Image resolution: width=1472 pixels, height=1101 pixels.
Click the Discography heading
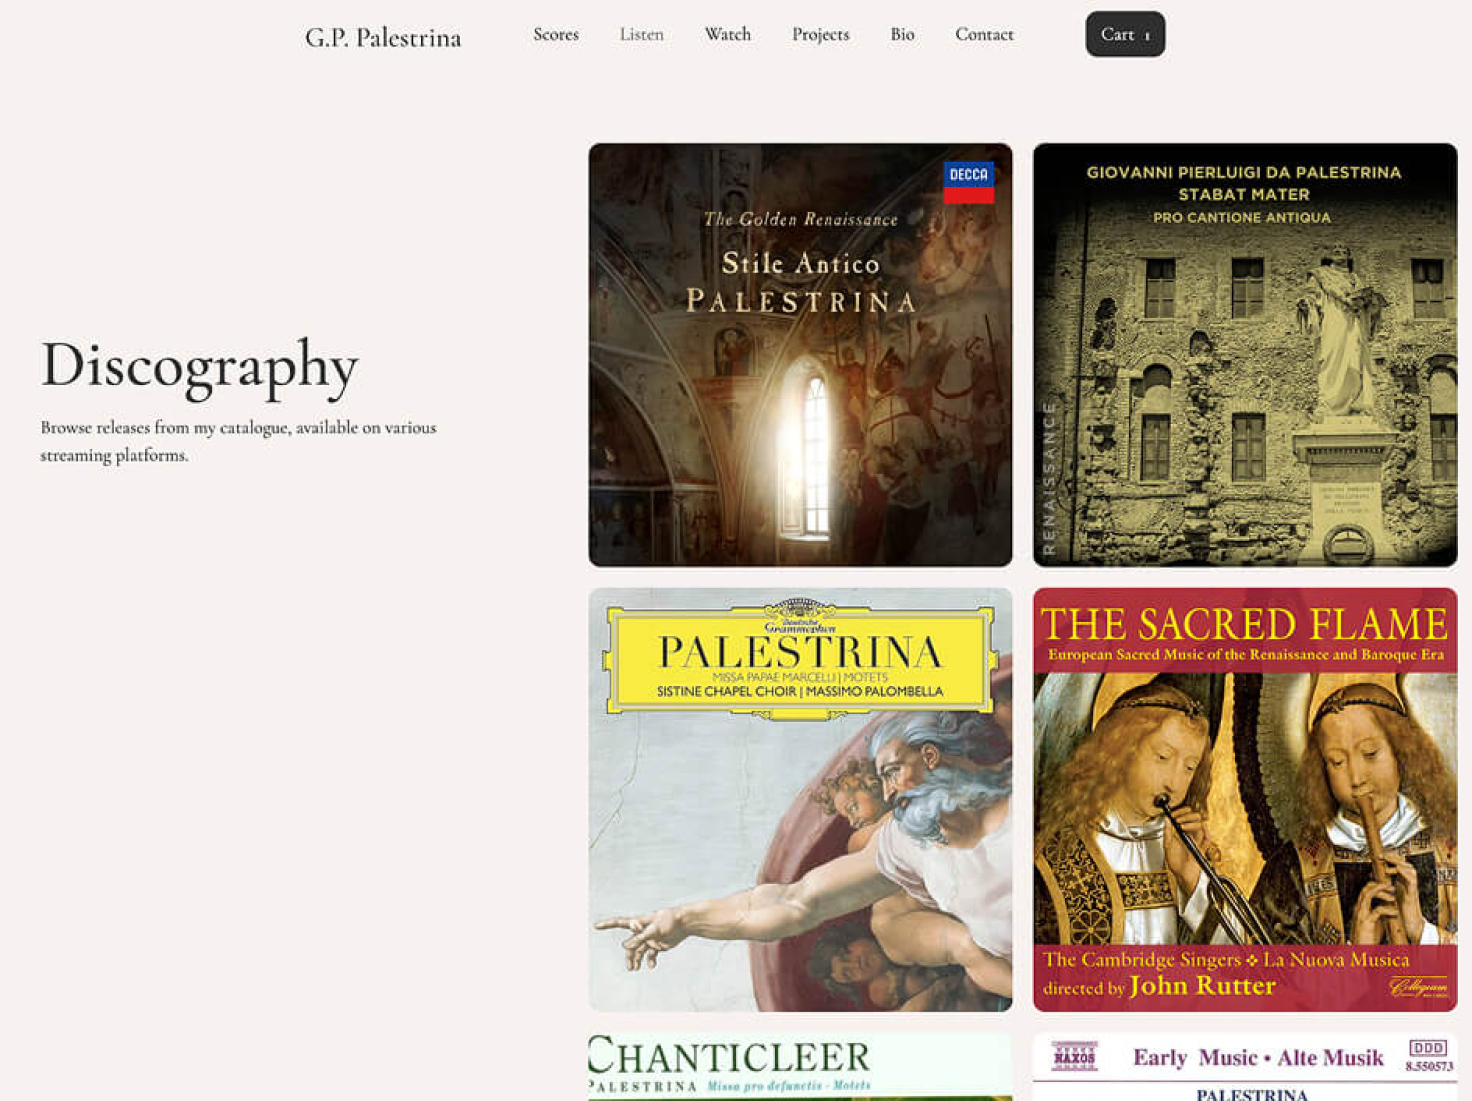199,367
